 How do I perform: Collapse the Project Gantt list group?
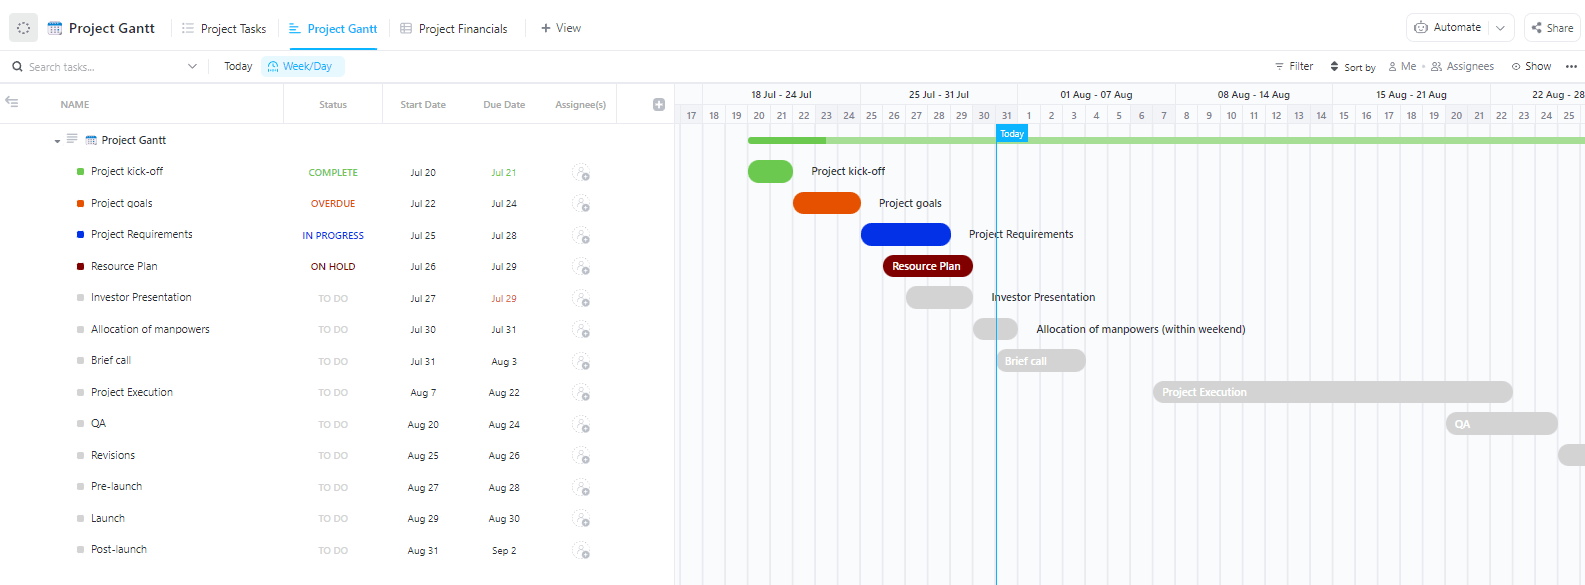[x=57, y=141]
